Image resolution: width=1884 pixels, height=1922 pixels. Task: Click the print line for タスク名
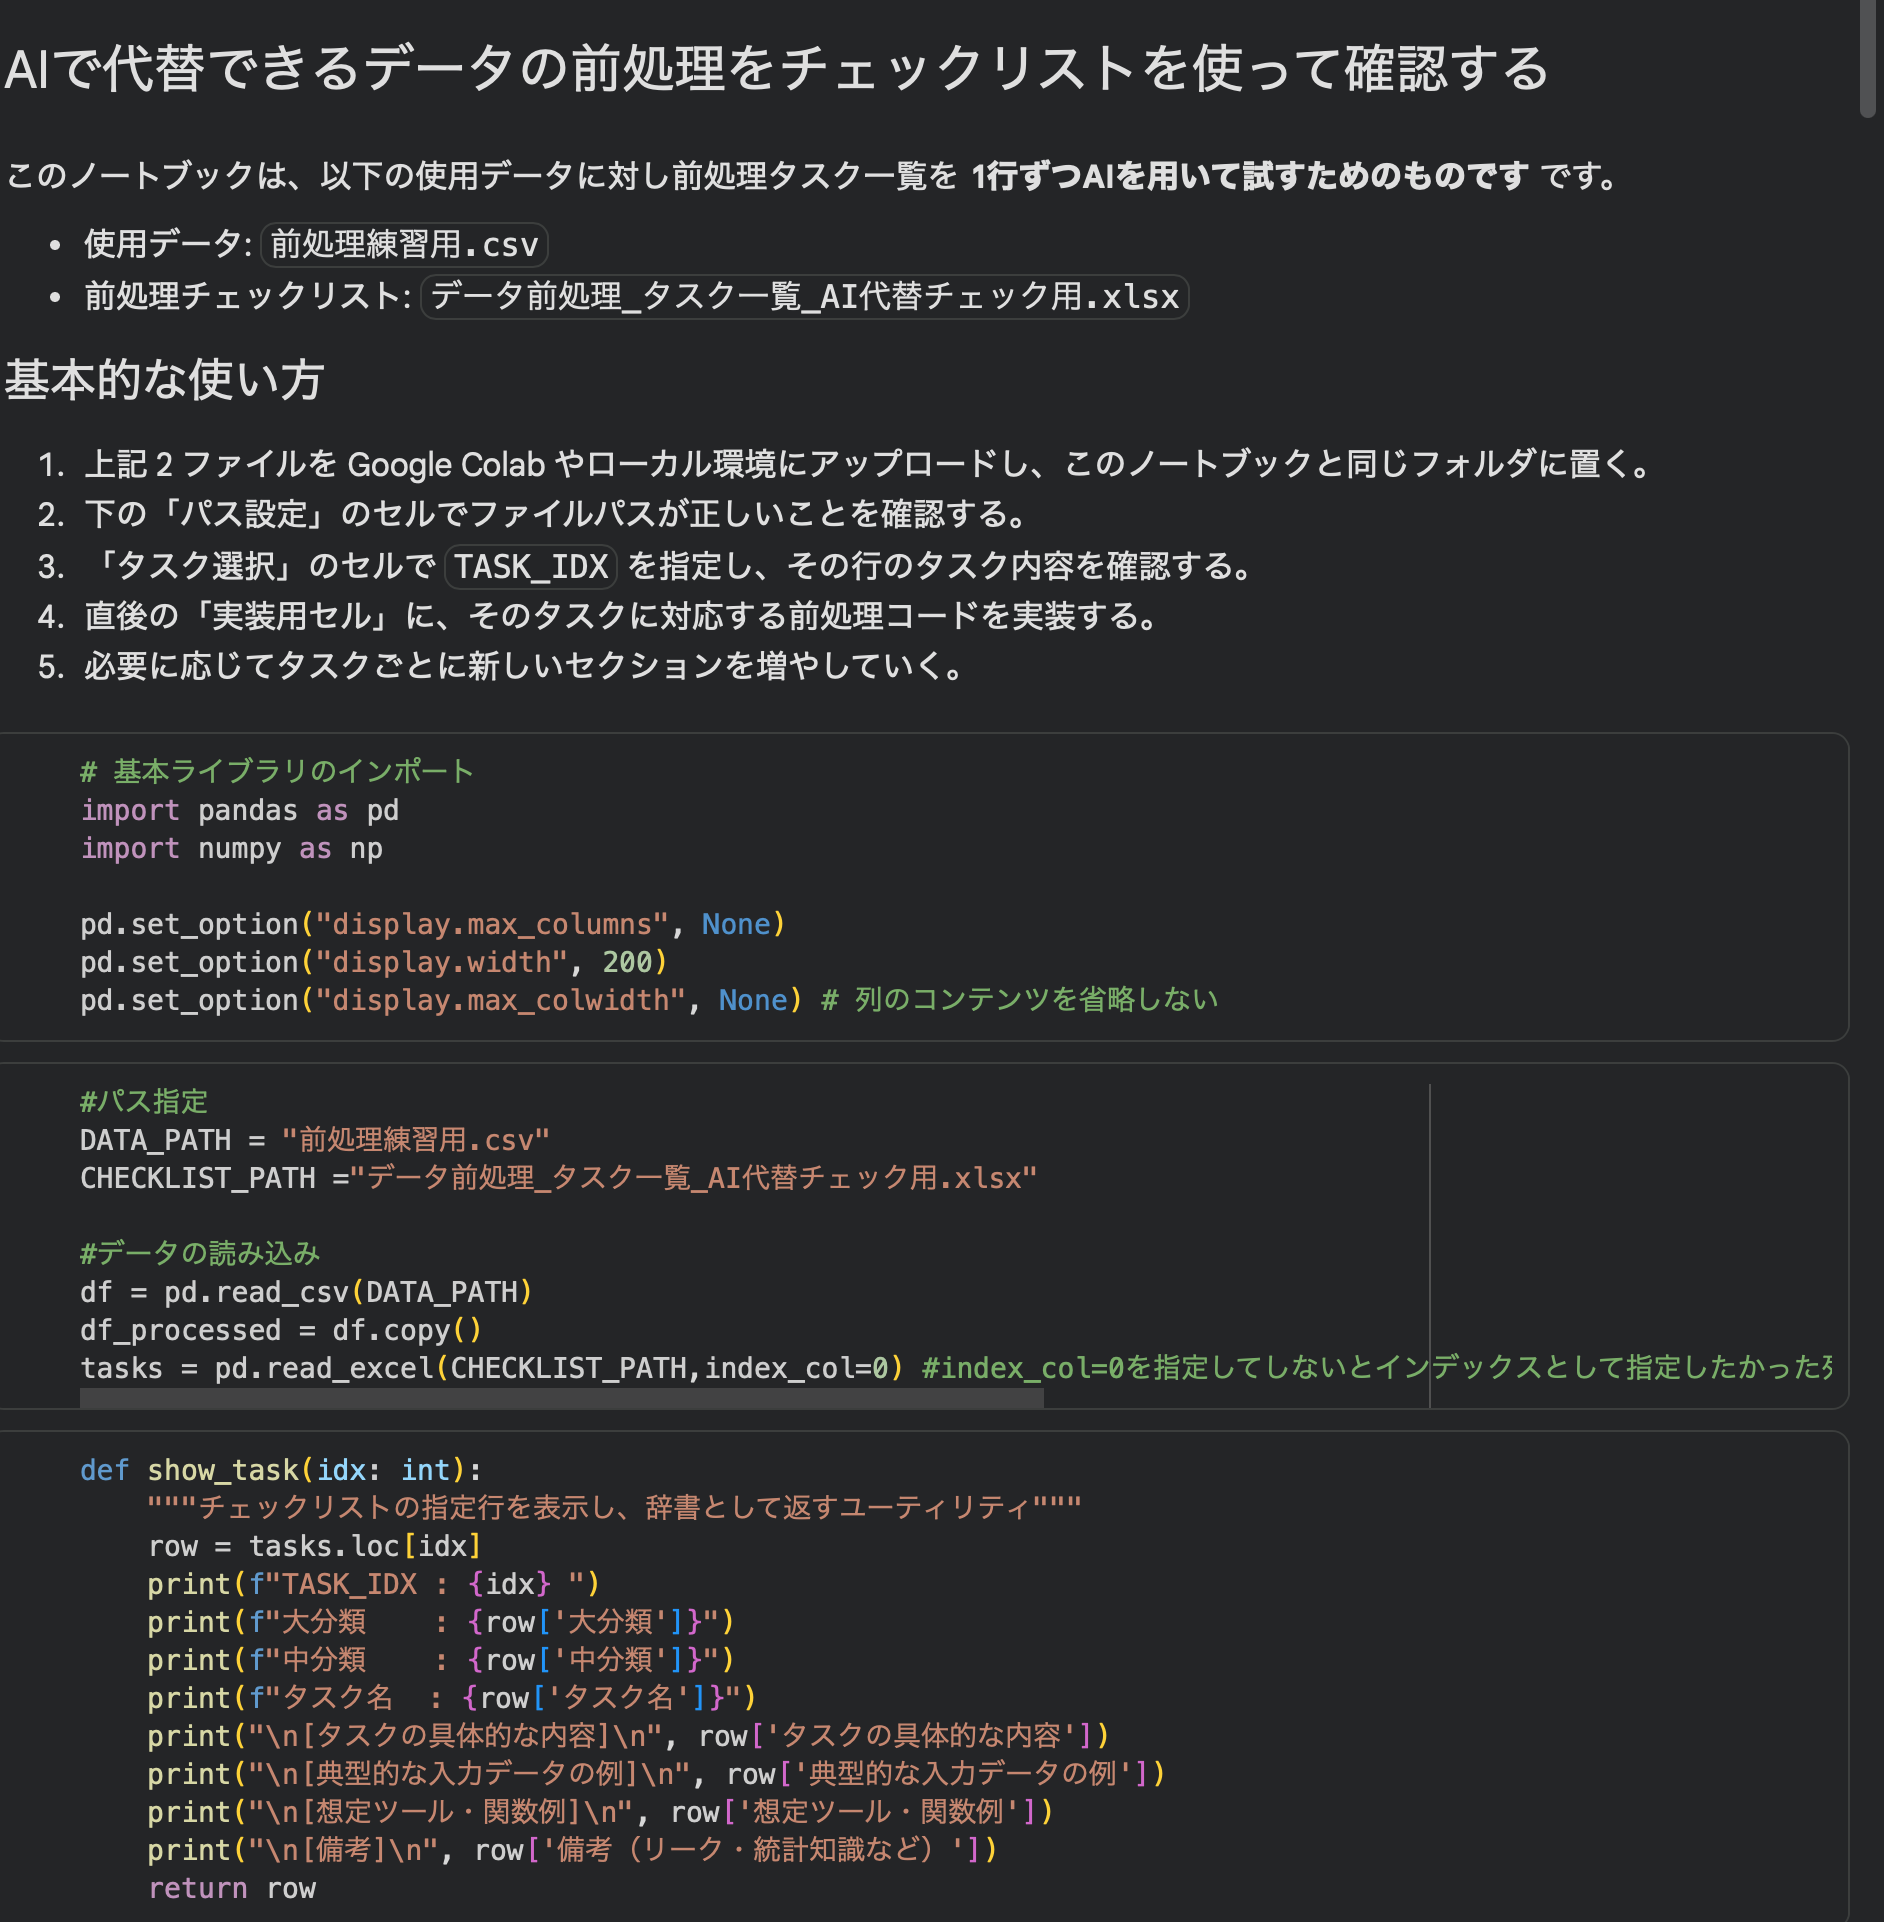pyautogui.click(x=452, y=1698)
